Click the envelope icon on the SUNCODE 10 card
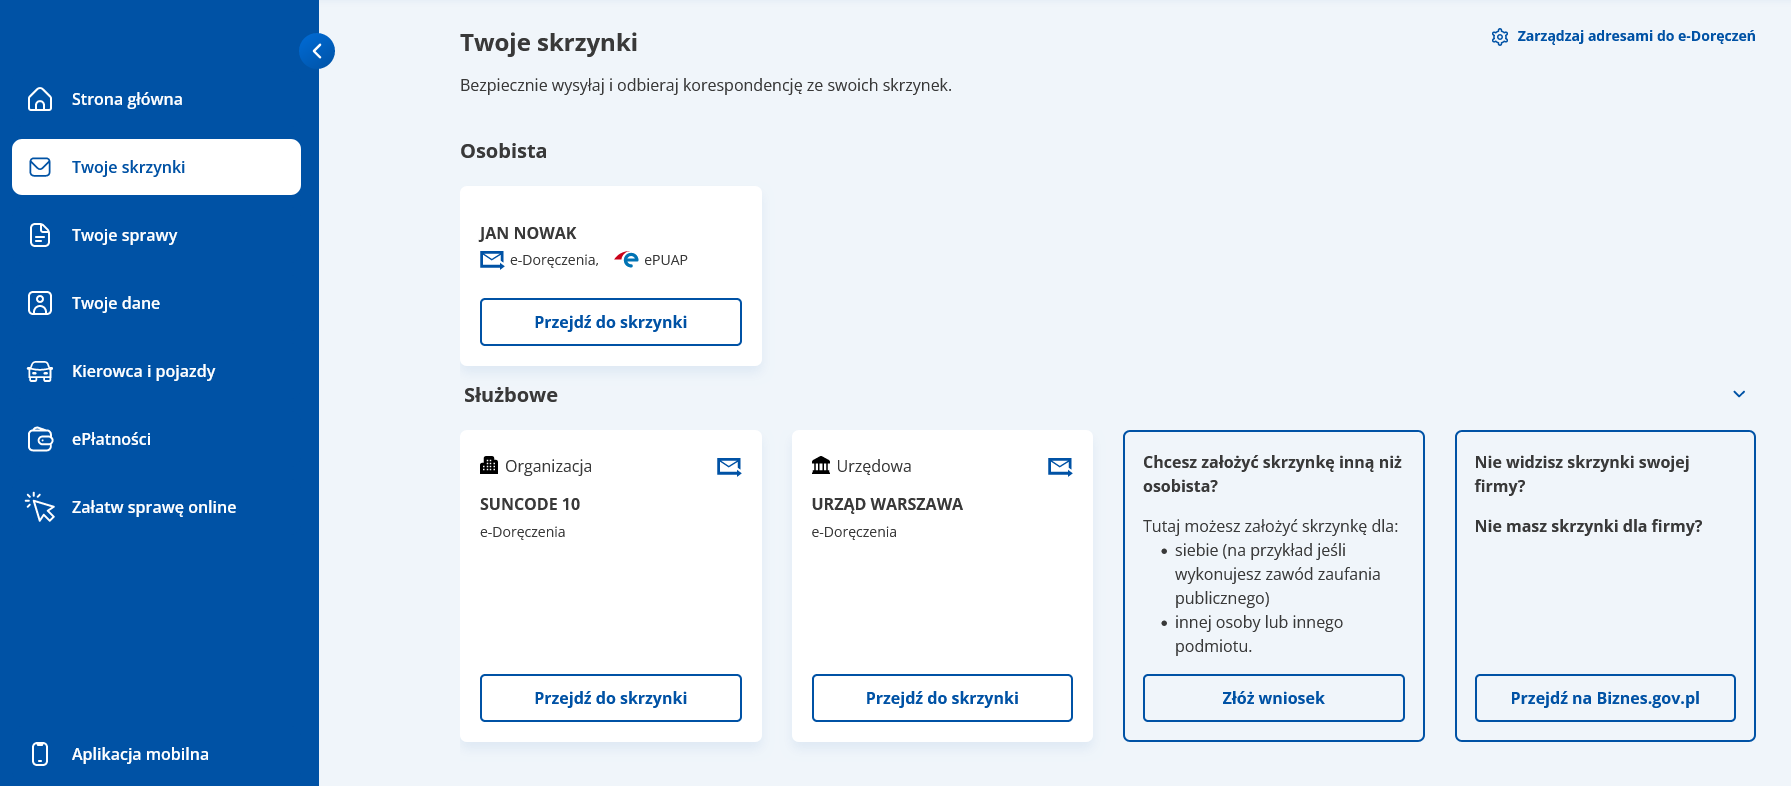Viewport: 1791px width, 786px height. [x=729, y=467]
